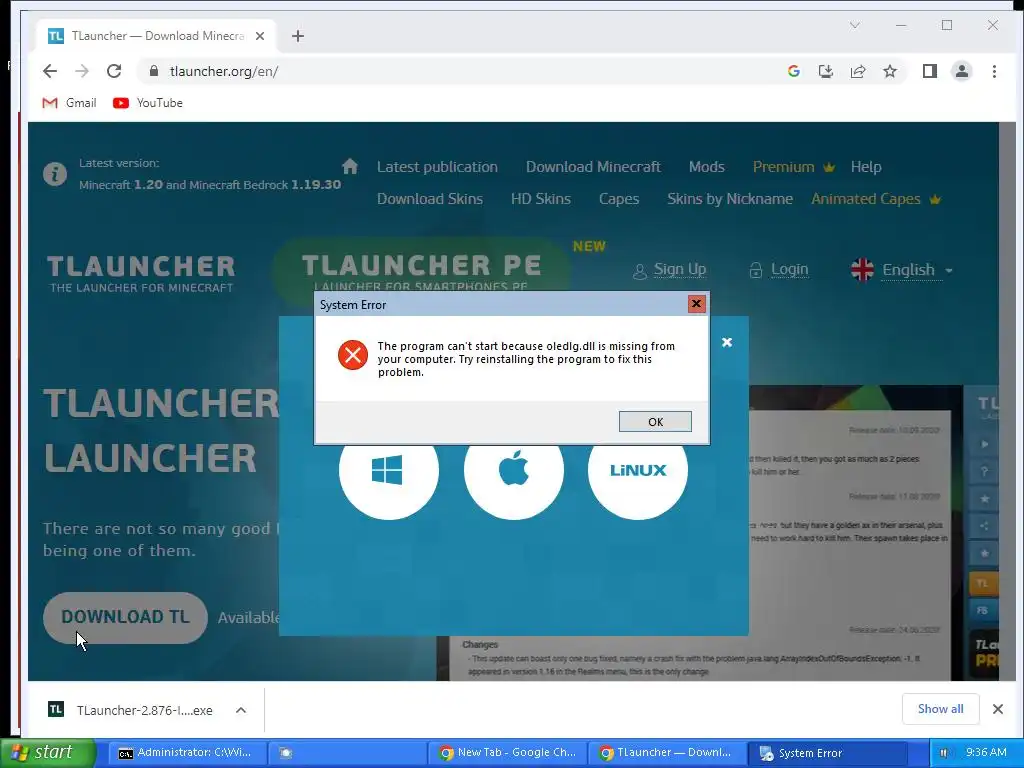
Task: Reload the tlauncher.org page
Action: [x=114, y=71]
